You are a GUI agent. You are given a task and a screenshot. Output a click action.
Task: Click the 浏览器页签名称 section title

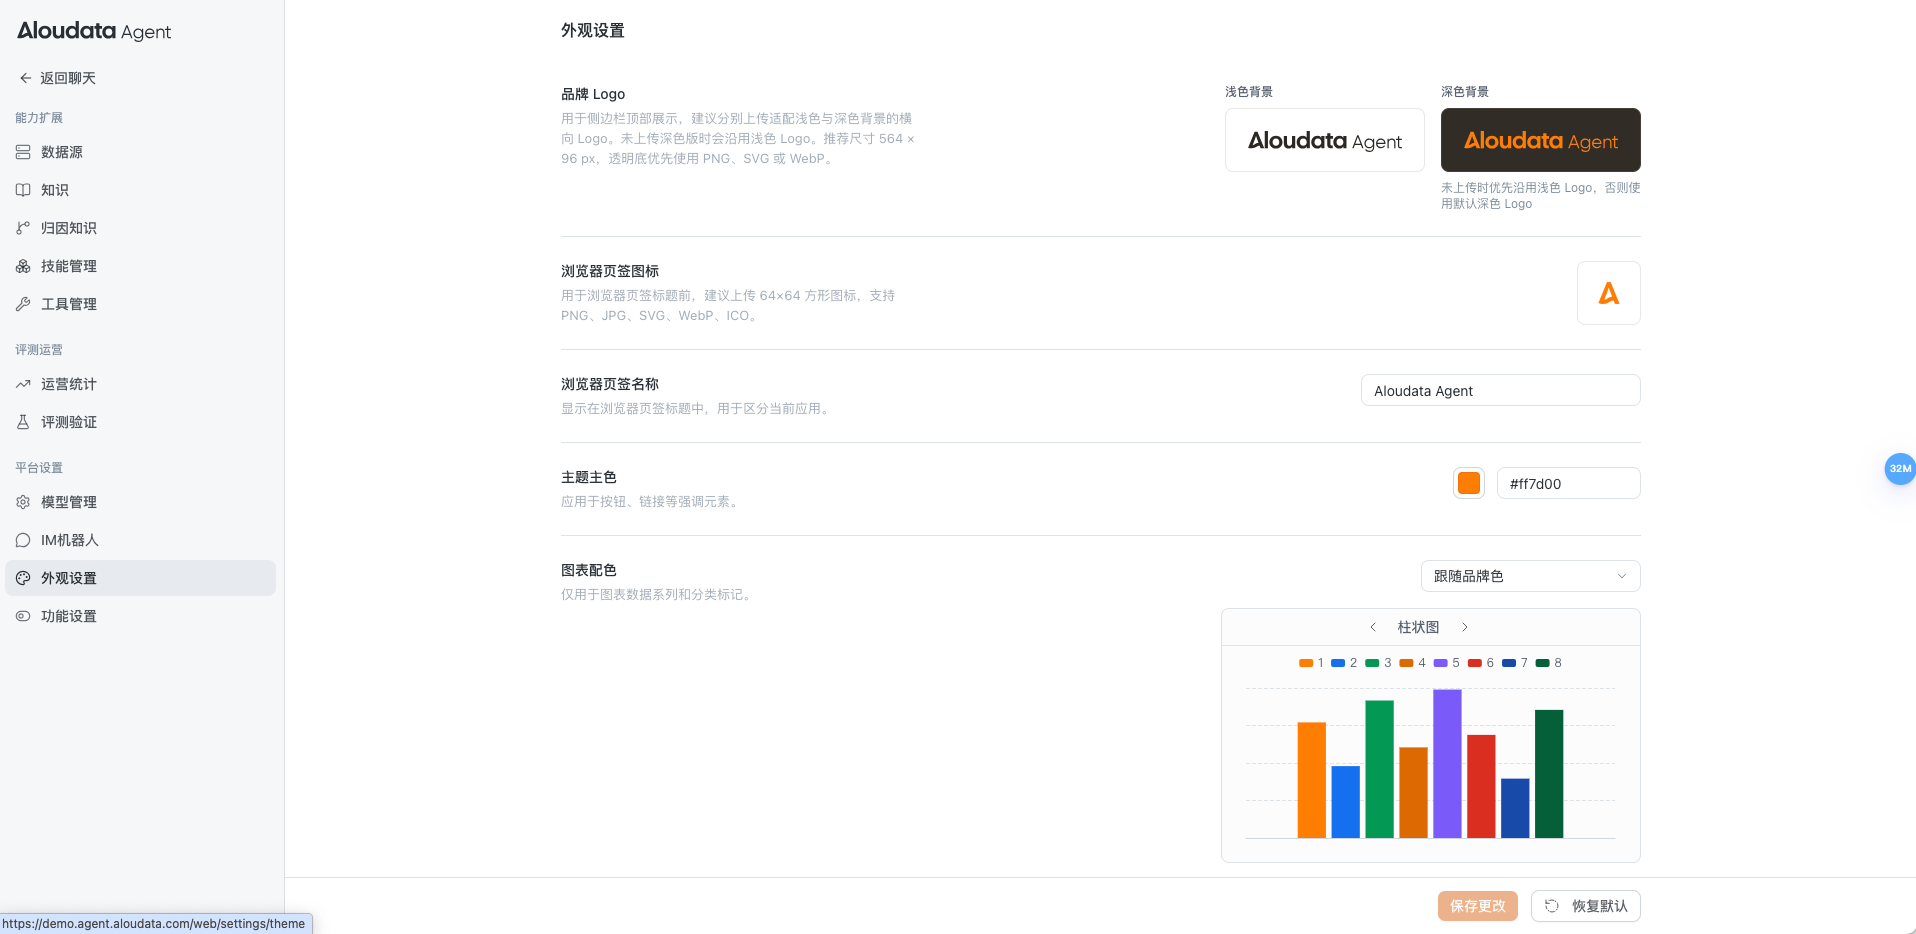pos(610,384)
